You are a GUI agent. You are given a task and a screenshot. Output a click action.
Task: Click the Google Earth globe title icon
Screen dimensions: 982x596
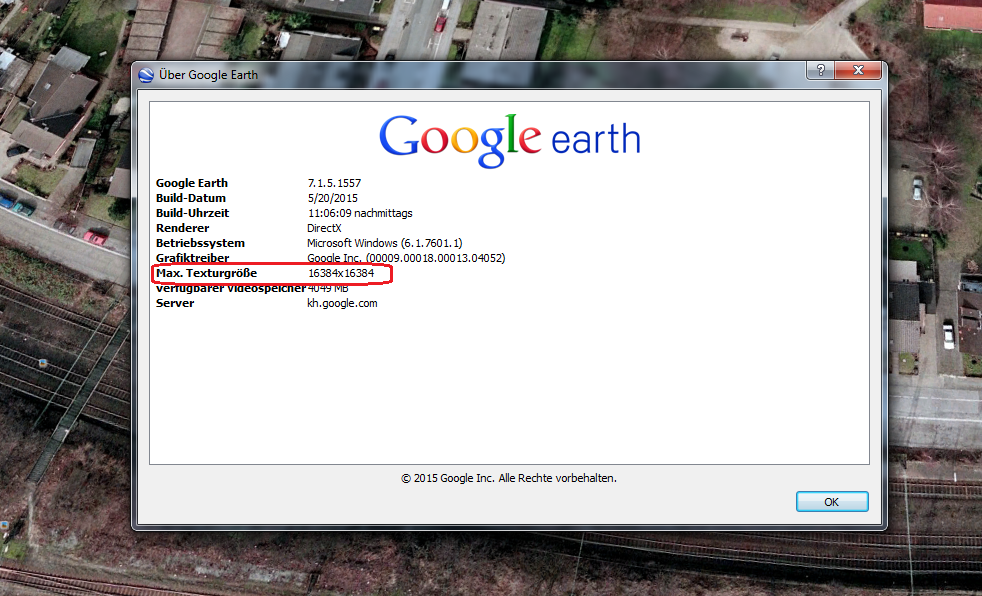[x=146, y=75]
